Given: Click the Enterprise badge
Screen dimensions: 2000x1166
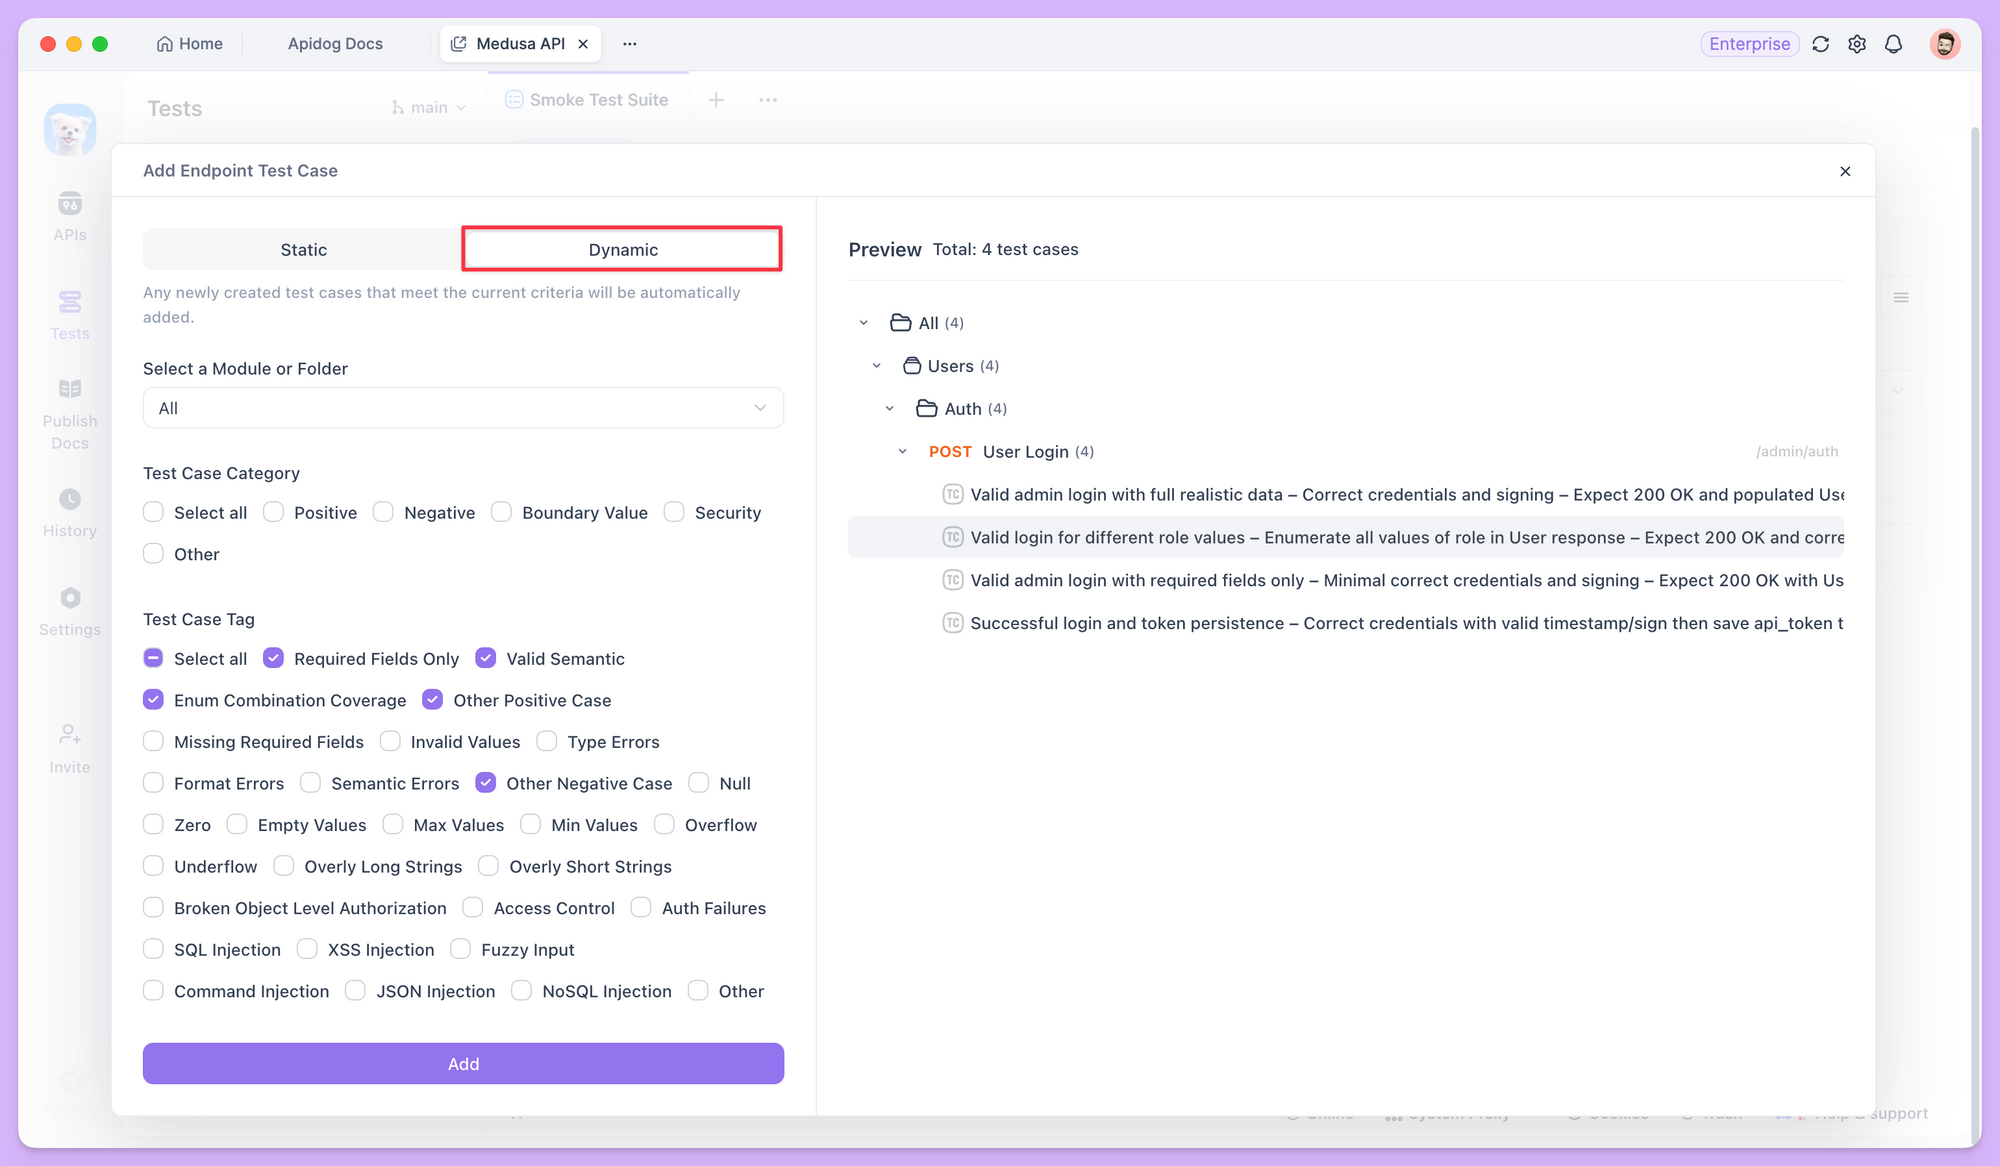Looking at the screenshot, I should (1749, 44).
